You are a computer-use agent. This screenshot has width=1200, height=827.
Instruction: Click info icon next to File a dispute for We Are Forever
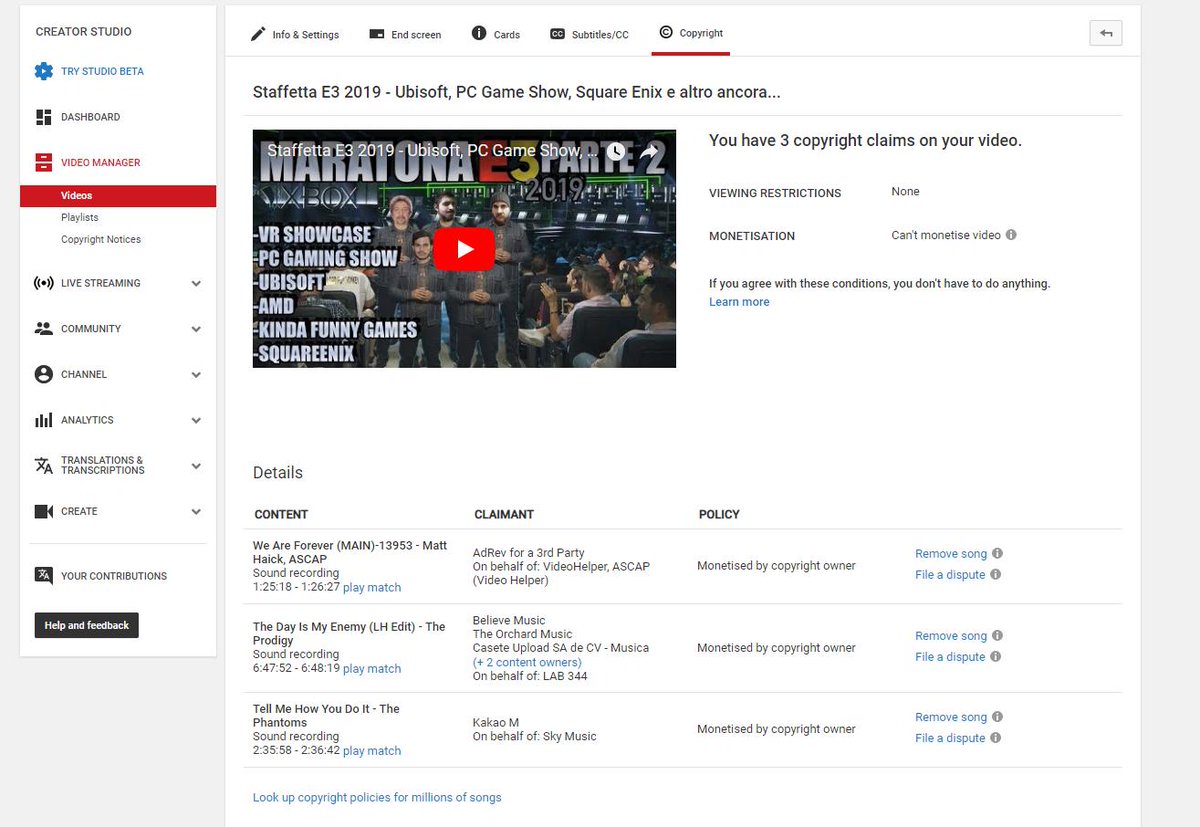point(996,574)
